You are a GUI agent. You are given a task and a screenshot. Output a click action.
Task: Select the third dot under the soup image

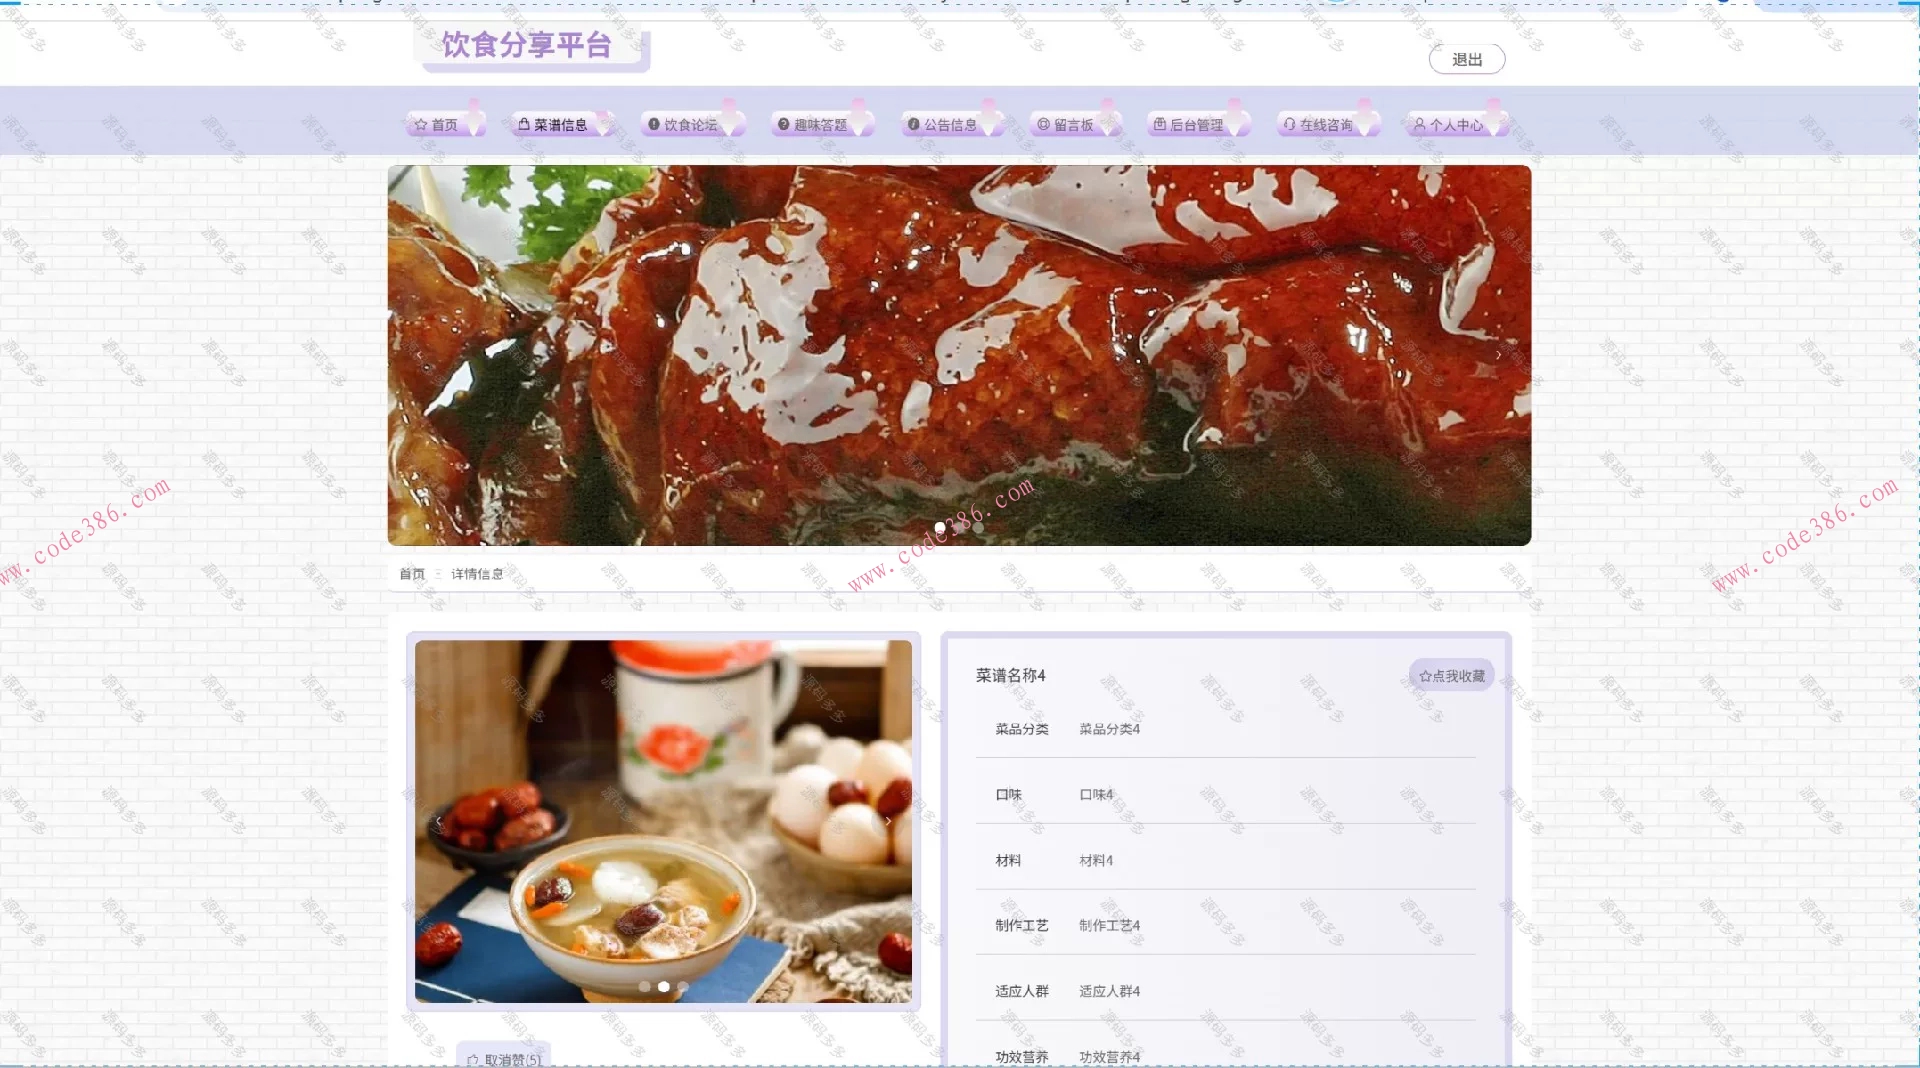pyautogui.click(x=683, y=986)
